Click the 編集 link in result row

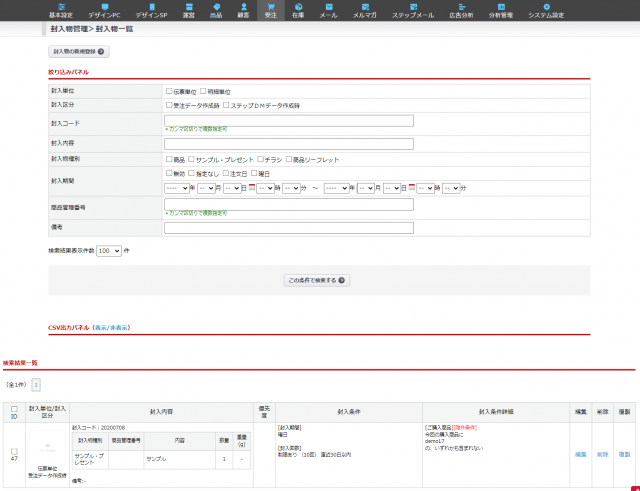click(581, 454)
